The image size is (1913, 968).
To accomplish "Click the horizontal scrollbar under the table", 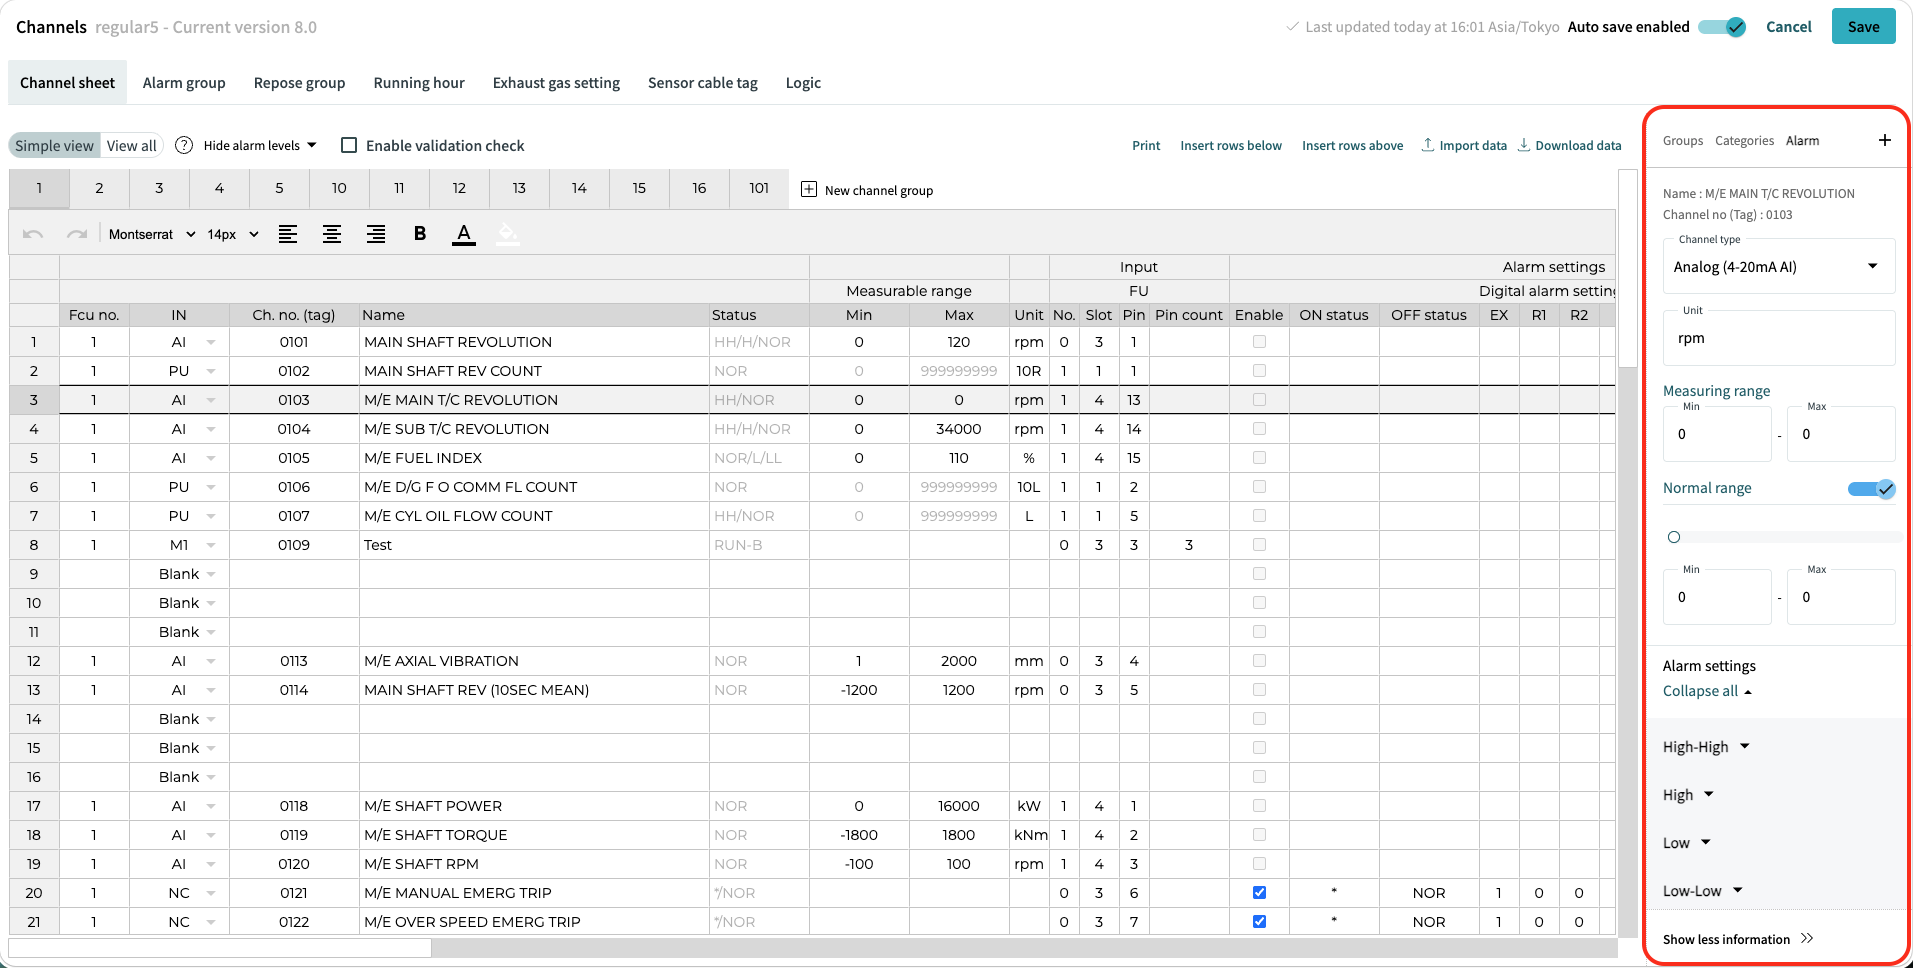I will tap(220, 947).
